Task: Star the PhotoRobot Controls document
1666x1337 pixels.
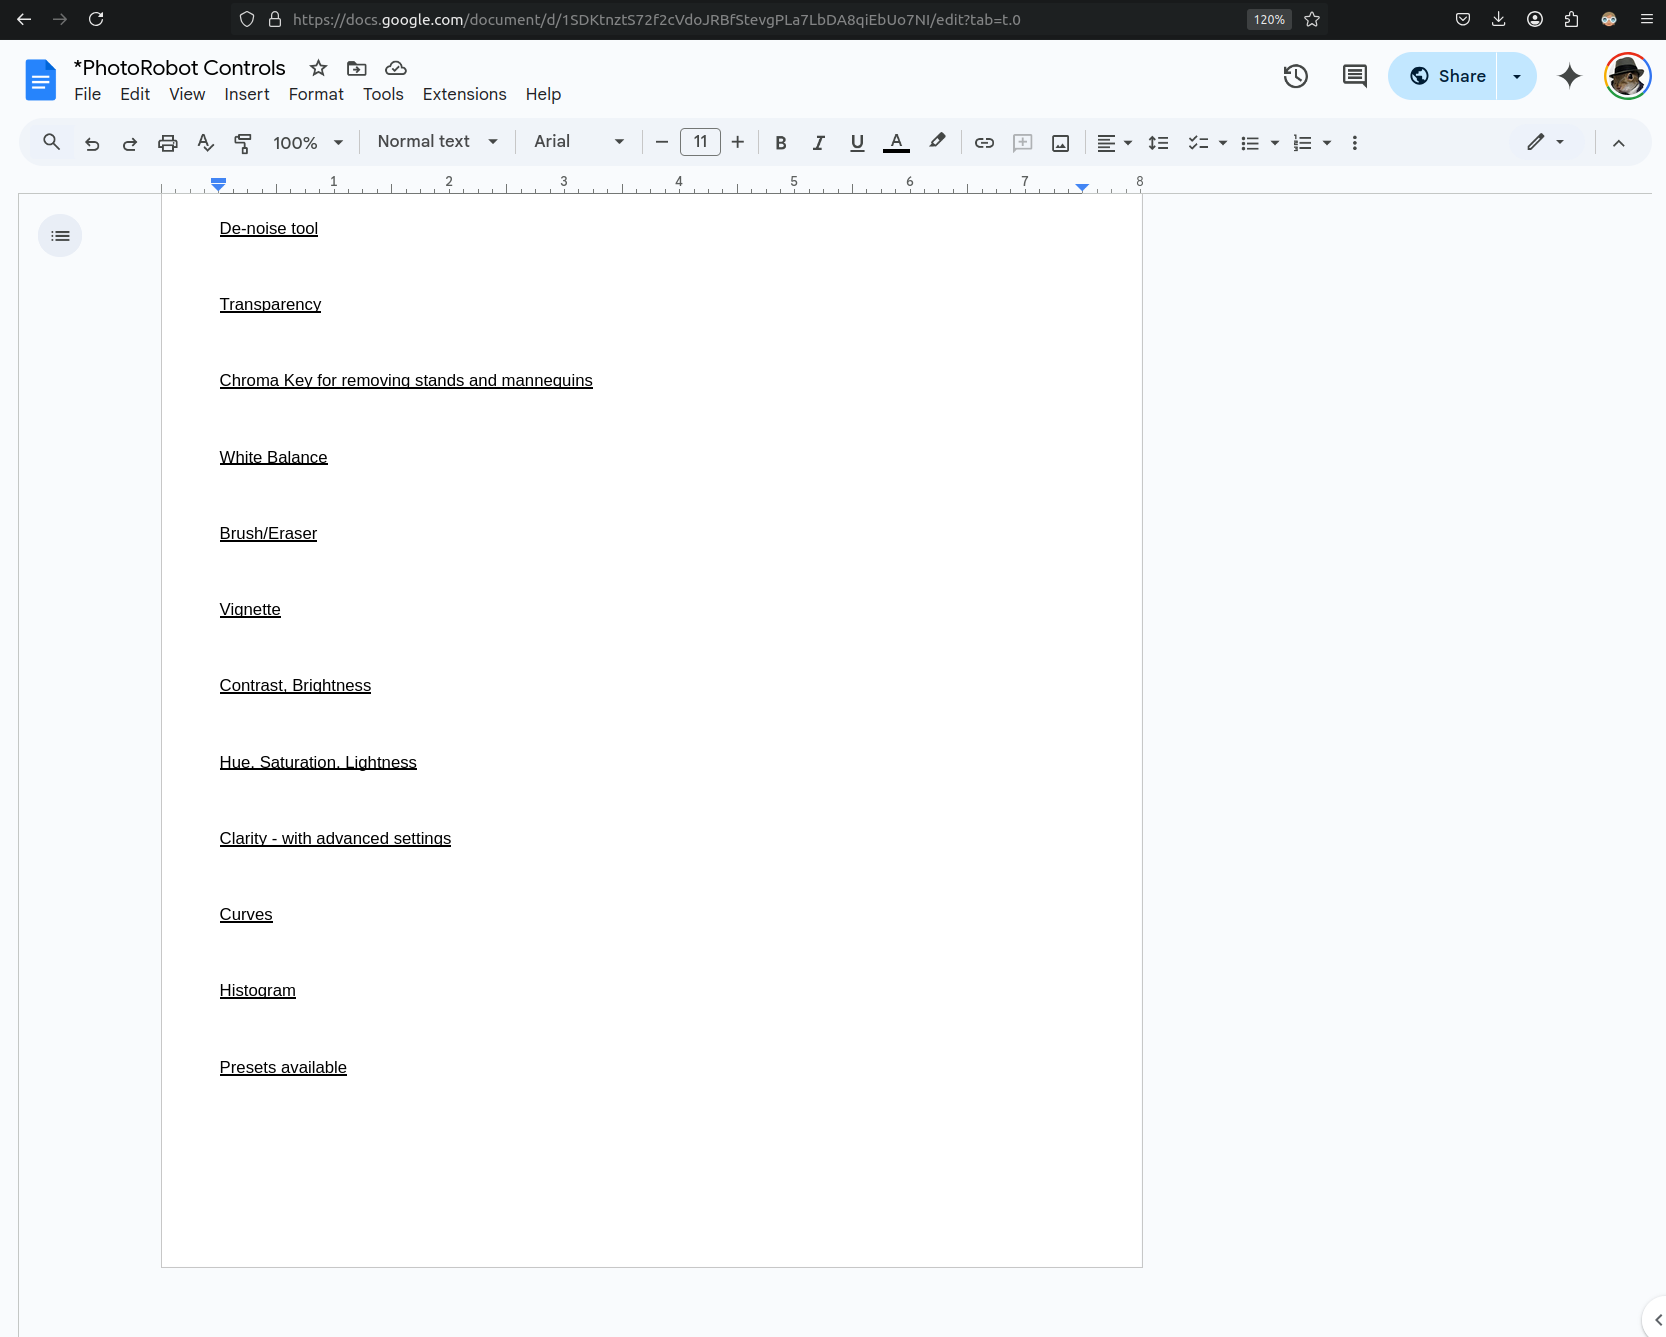Action: 319,68
